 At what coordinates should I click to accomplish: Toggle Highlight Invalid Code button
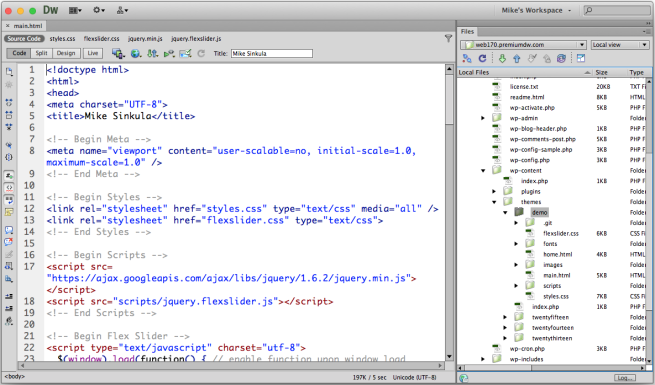[x=9, y=188]
